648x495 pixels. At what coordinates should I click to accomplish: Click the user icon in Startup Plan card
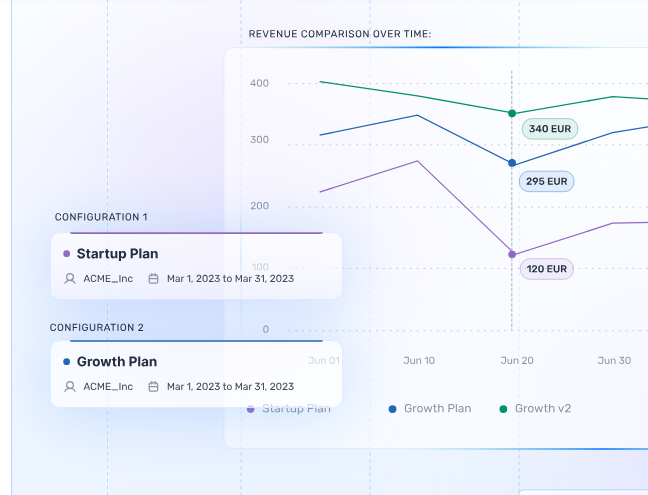tap(70, 279)
